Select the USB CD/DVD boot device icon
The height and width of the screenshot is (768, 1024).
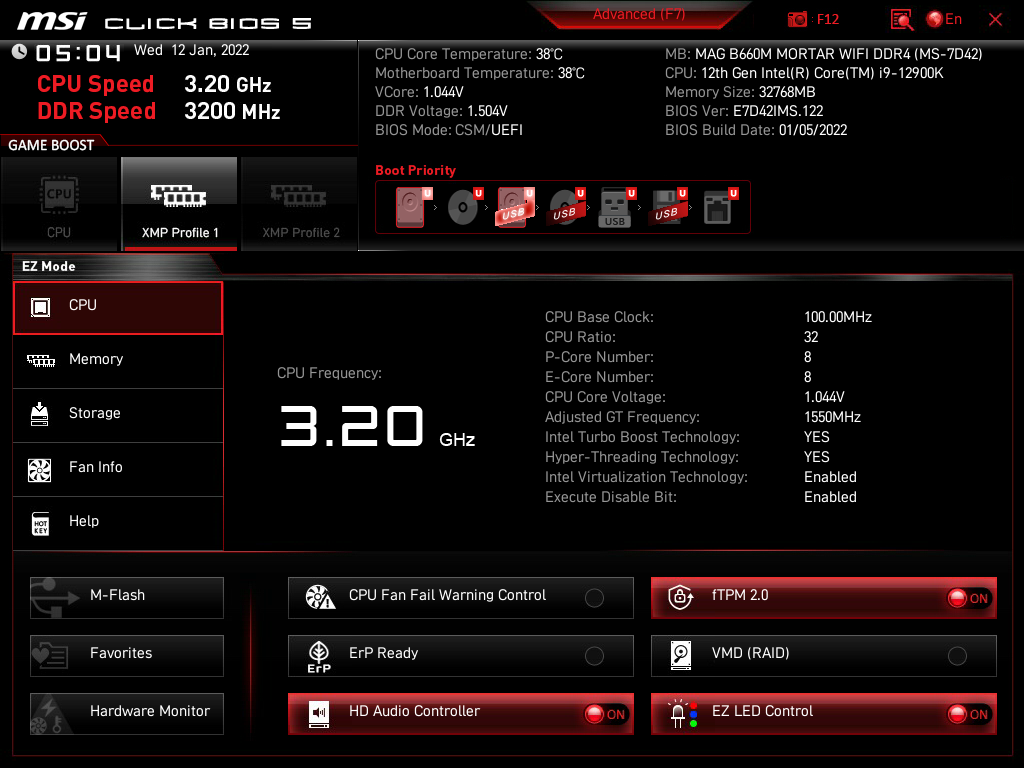coord(567,207)
